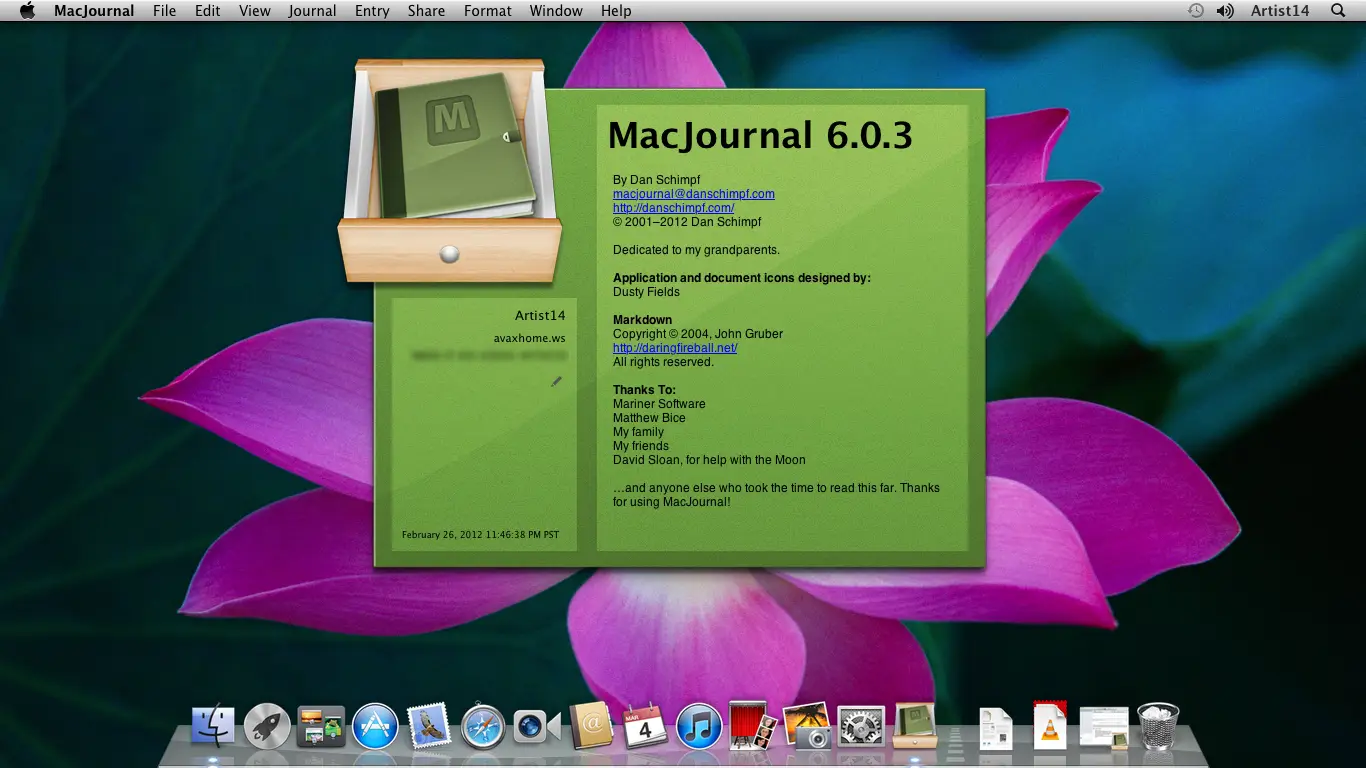The image size is (1366, 768).
Task: Open System Preferences from the dock
Action: [x=861, y=726]
